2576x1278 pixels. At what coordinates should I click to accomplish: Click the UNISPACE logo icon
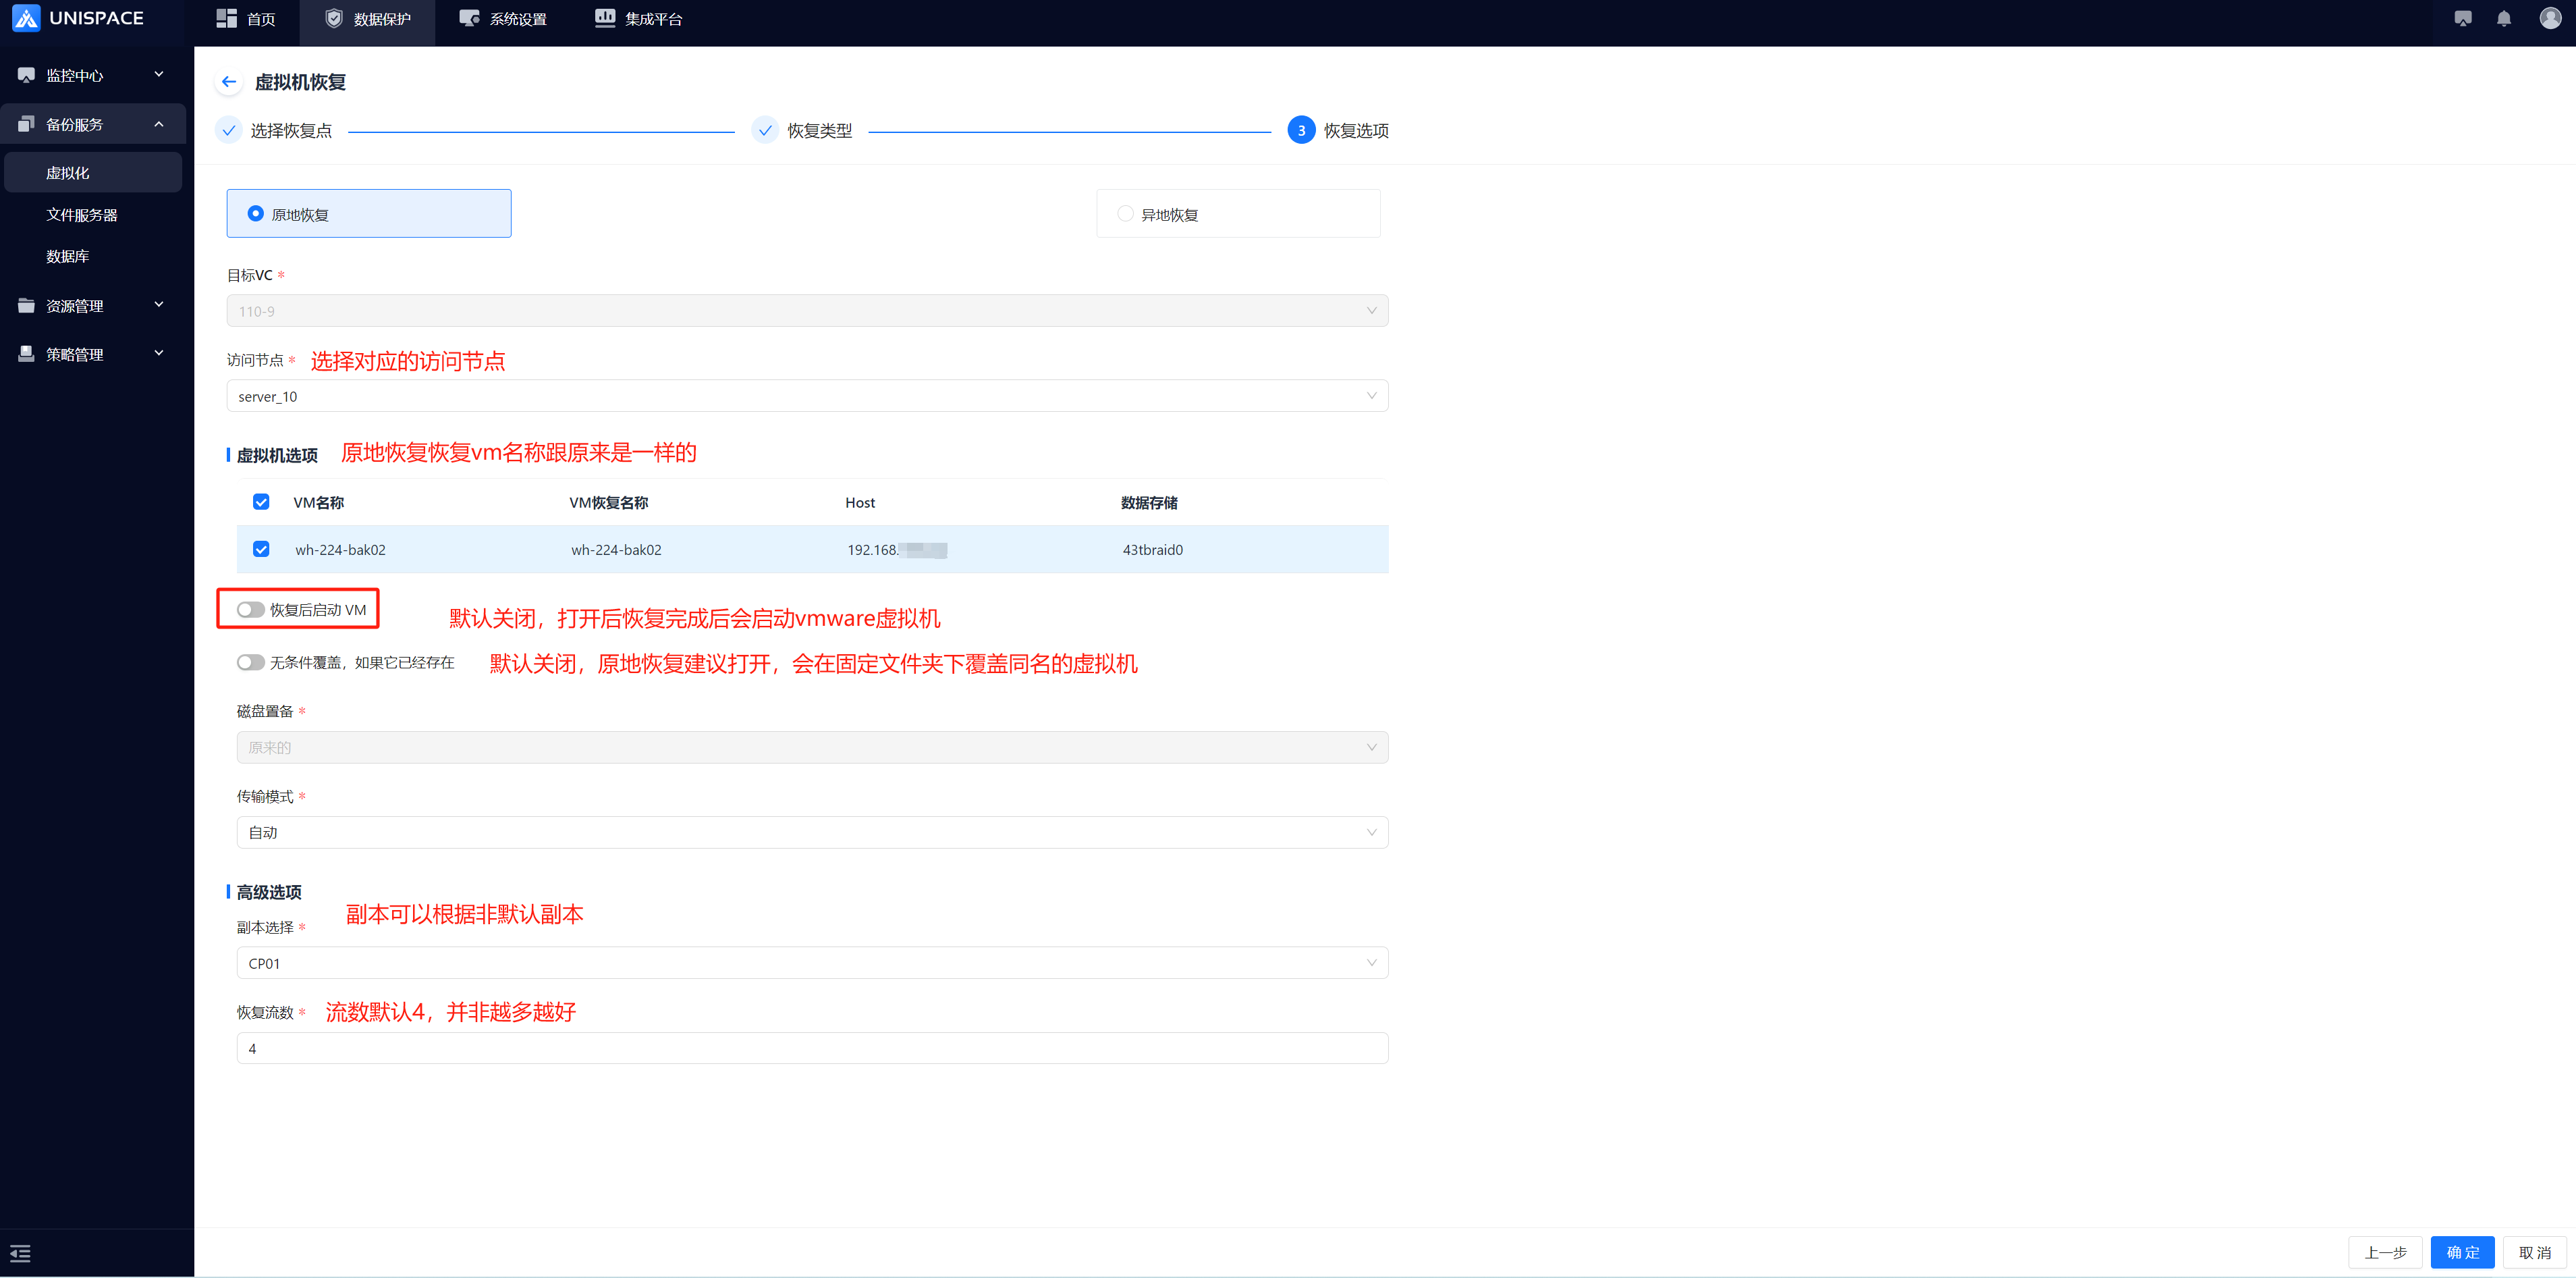click(x=26, y=18)
